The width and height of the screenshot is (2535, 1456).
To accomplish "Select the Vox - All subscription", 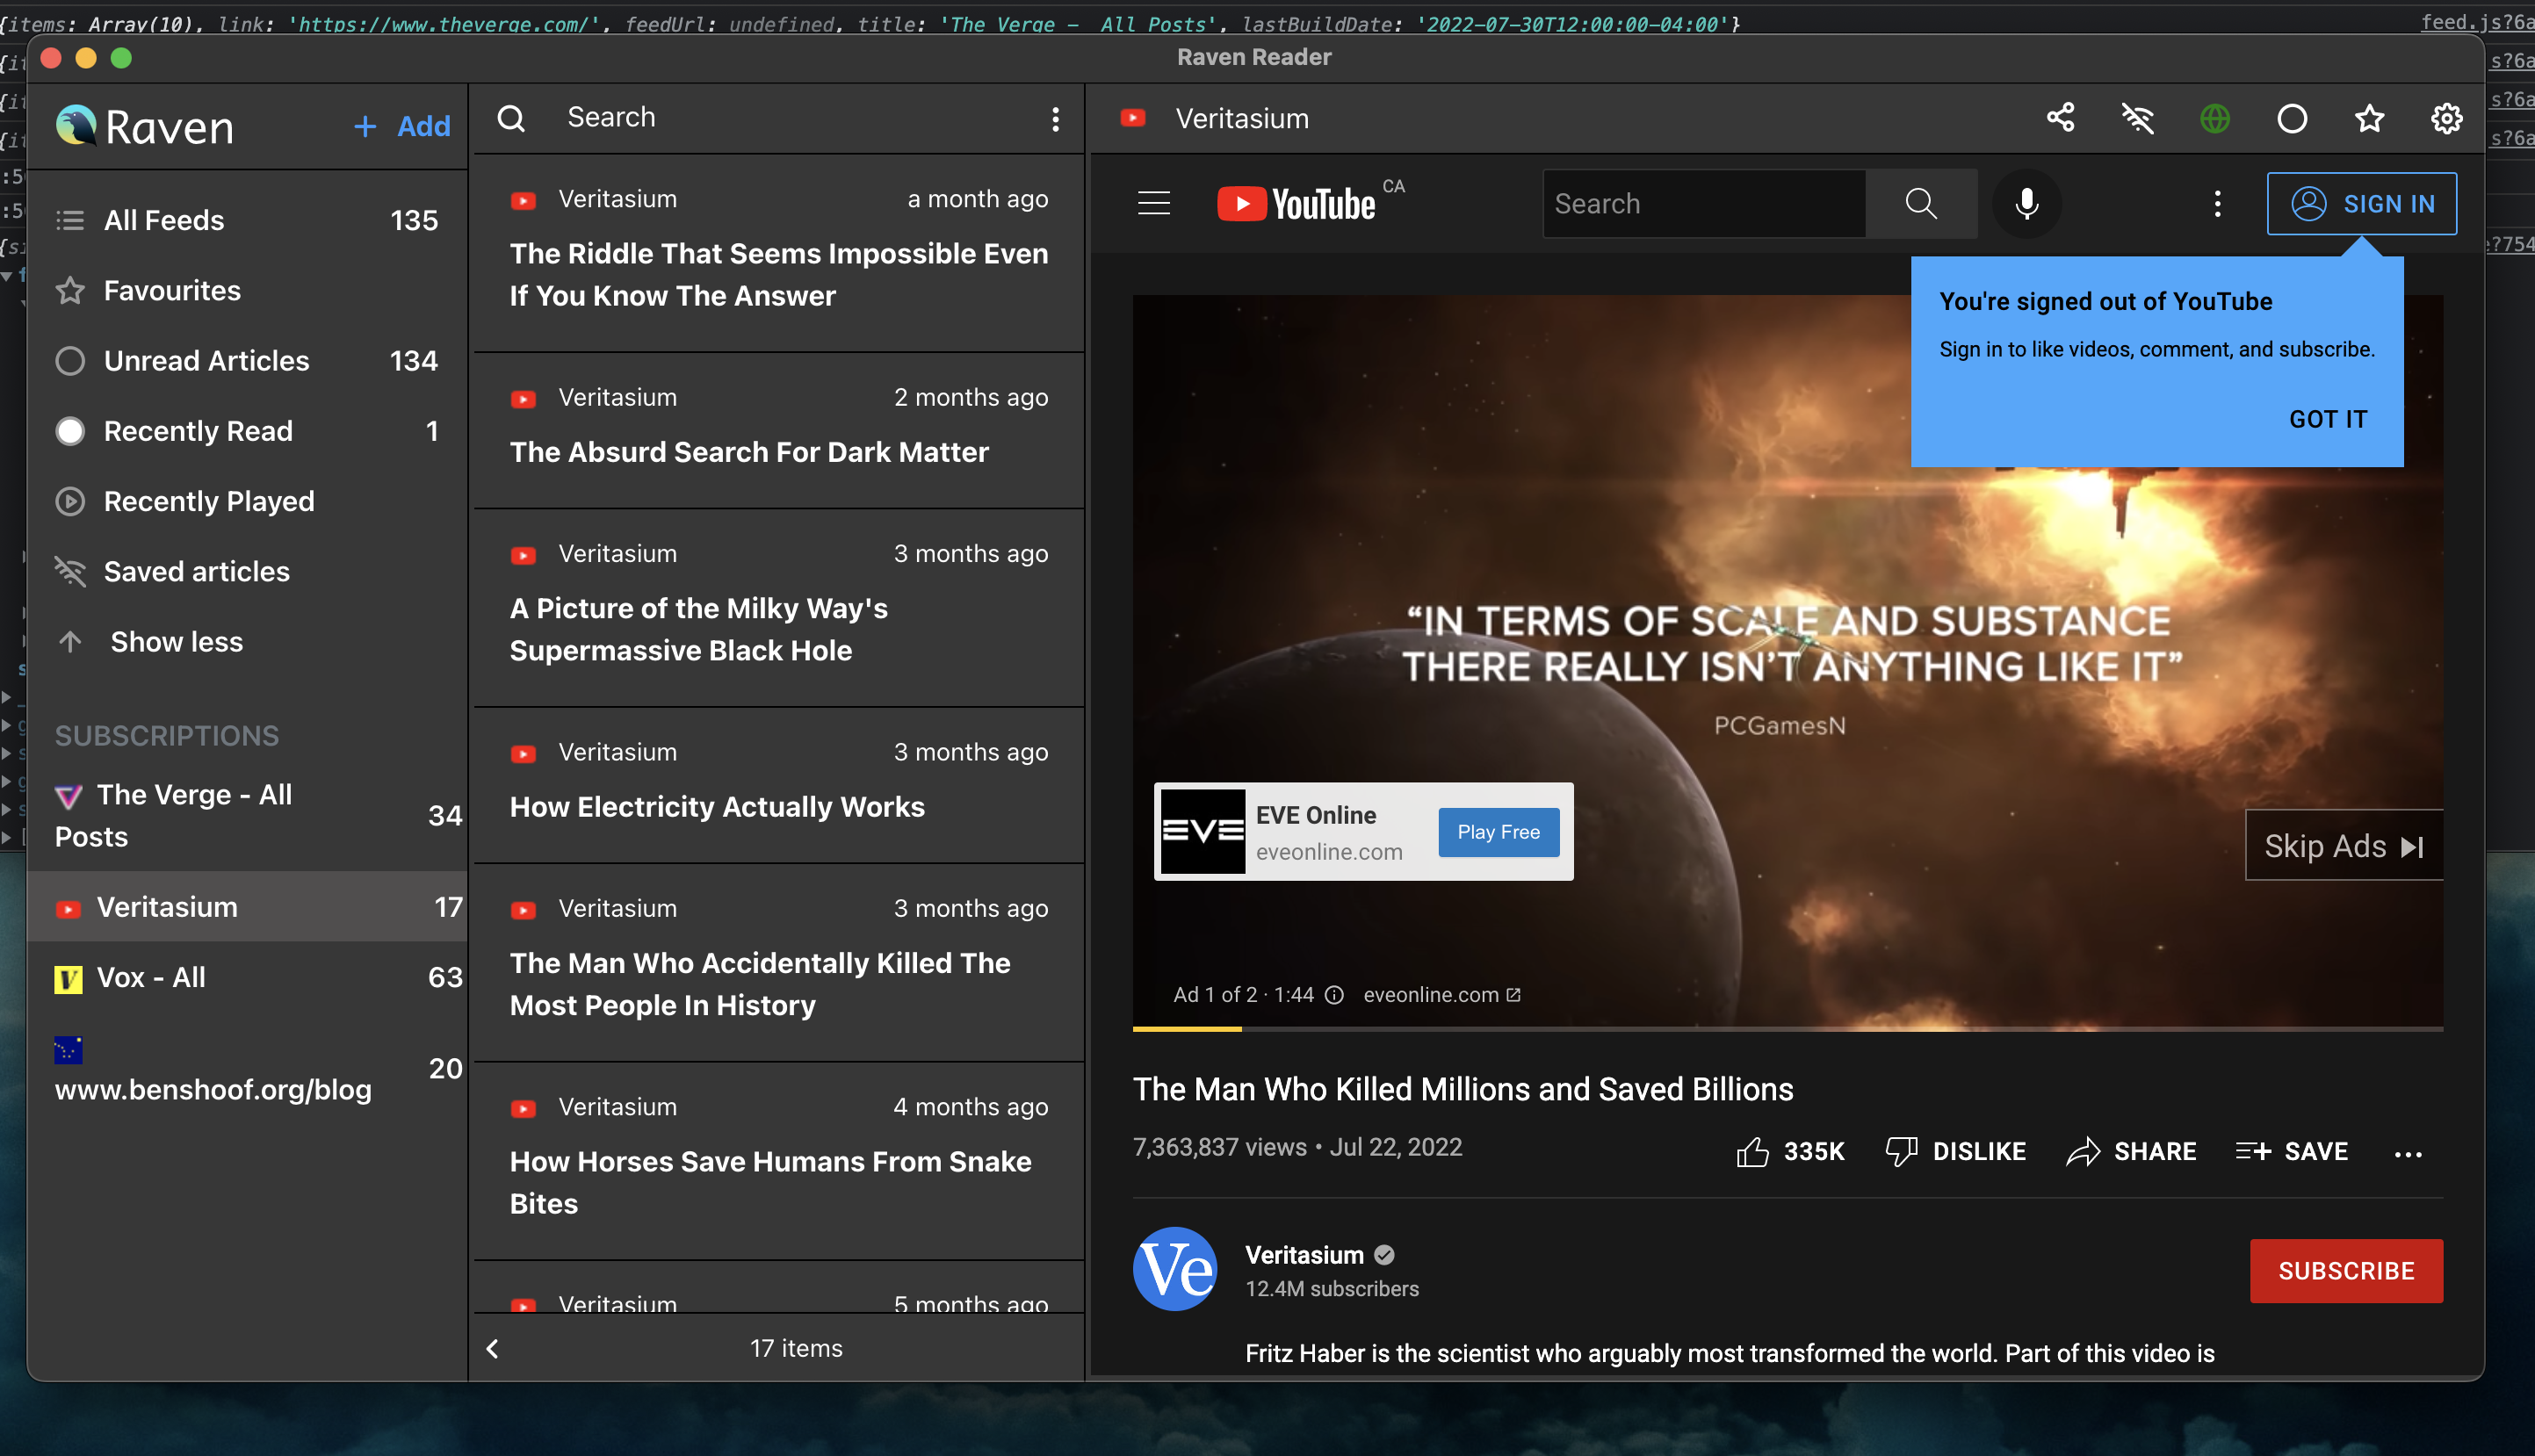I will [x=150, y=977].
